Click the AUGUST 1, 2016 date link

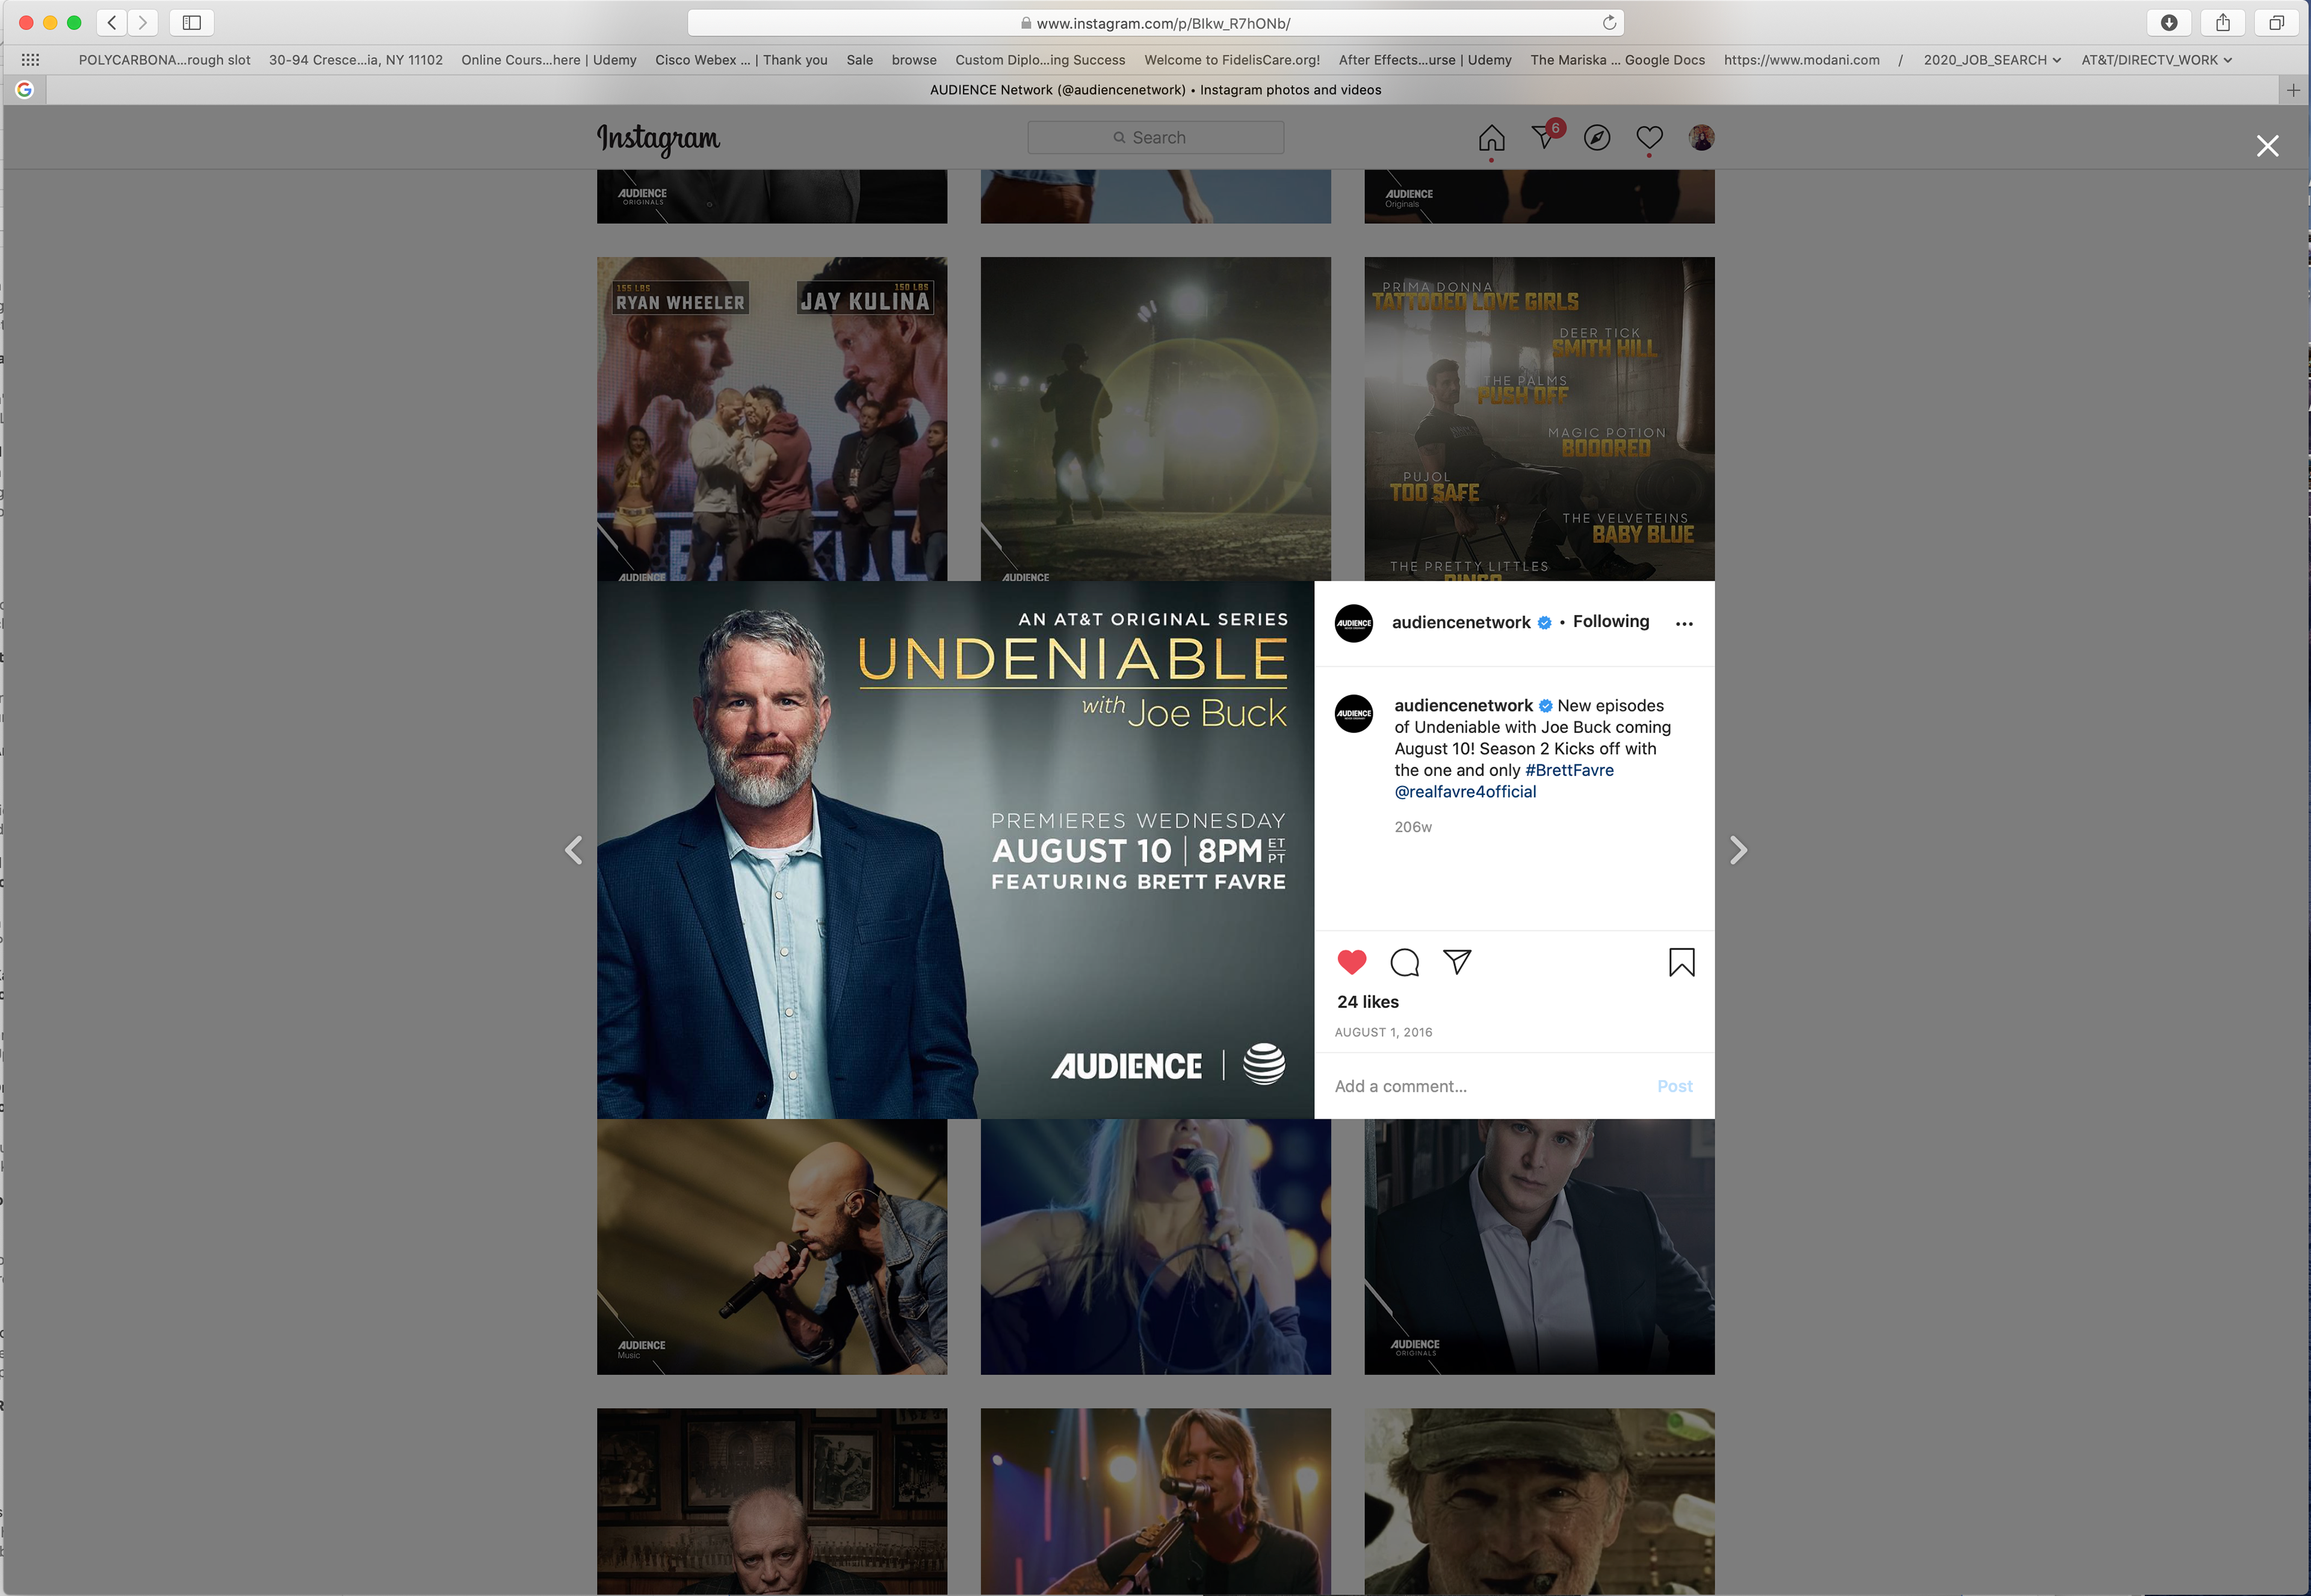click(1383, 1032)
